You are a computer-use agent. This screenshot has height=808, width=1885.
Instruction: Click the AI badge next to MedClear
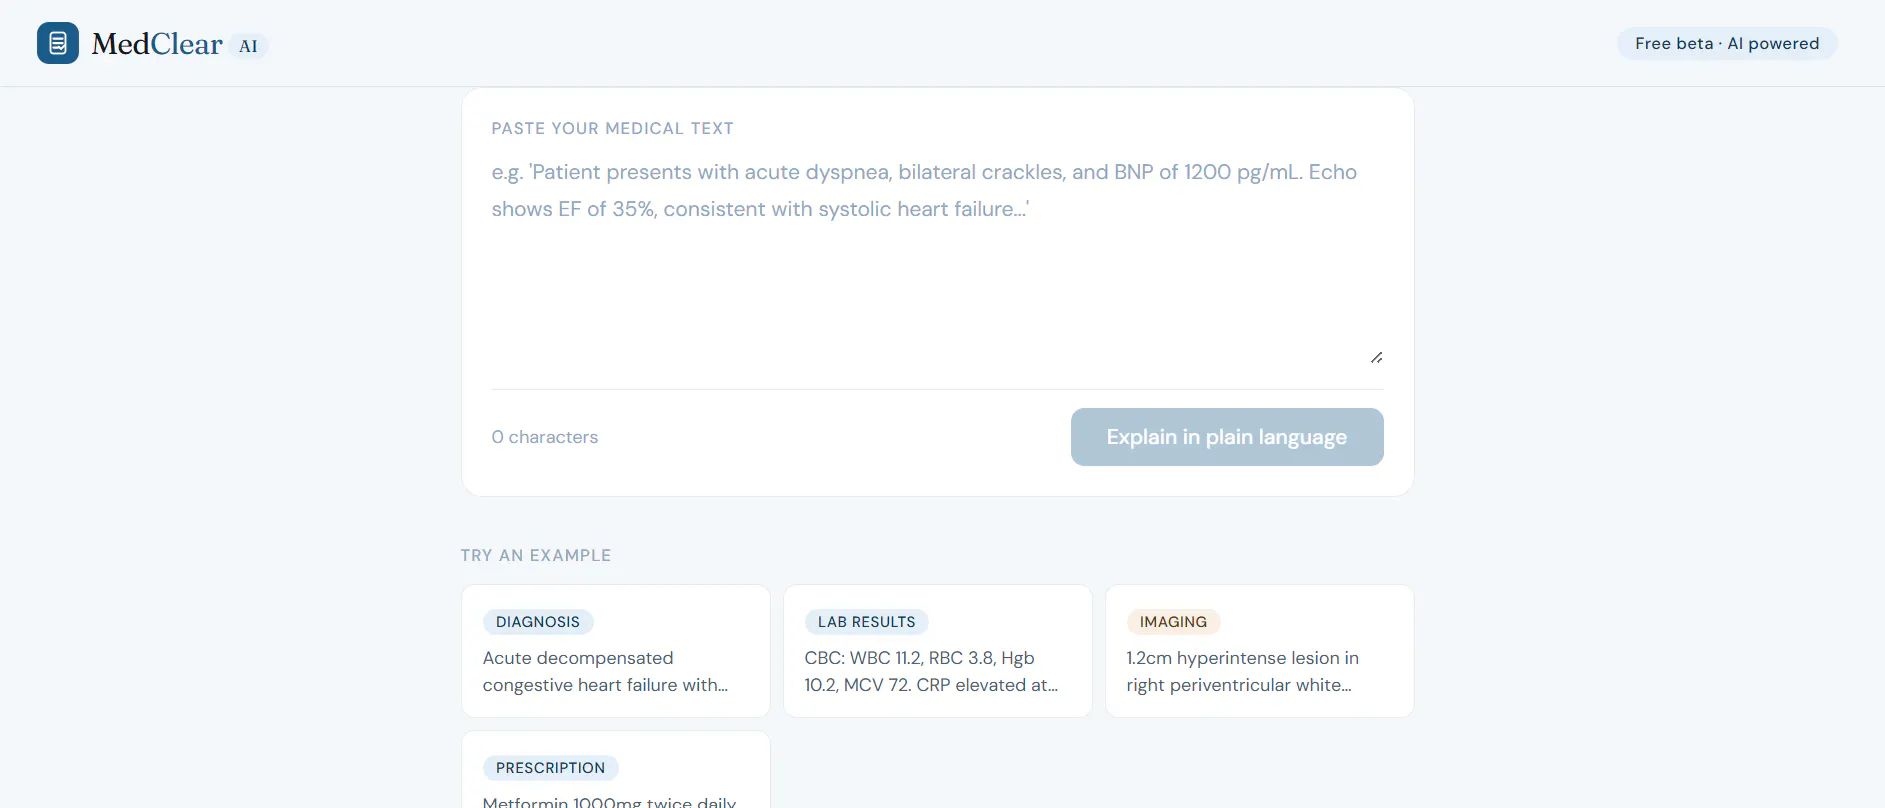[x=248, y=46]
